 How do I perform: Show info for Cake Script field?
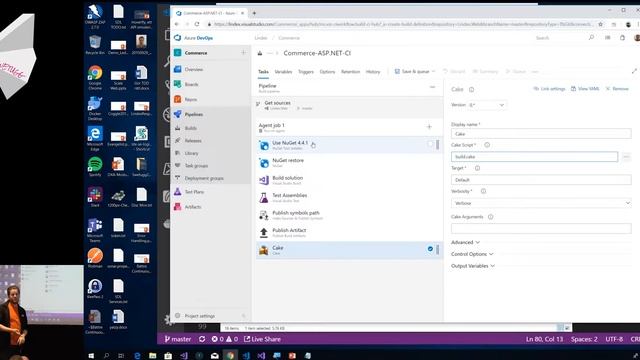[487, 145]
